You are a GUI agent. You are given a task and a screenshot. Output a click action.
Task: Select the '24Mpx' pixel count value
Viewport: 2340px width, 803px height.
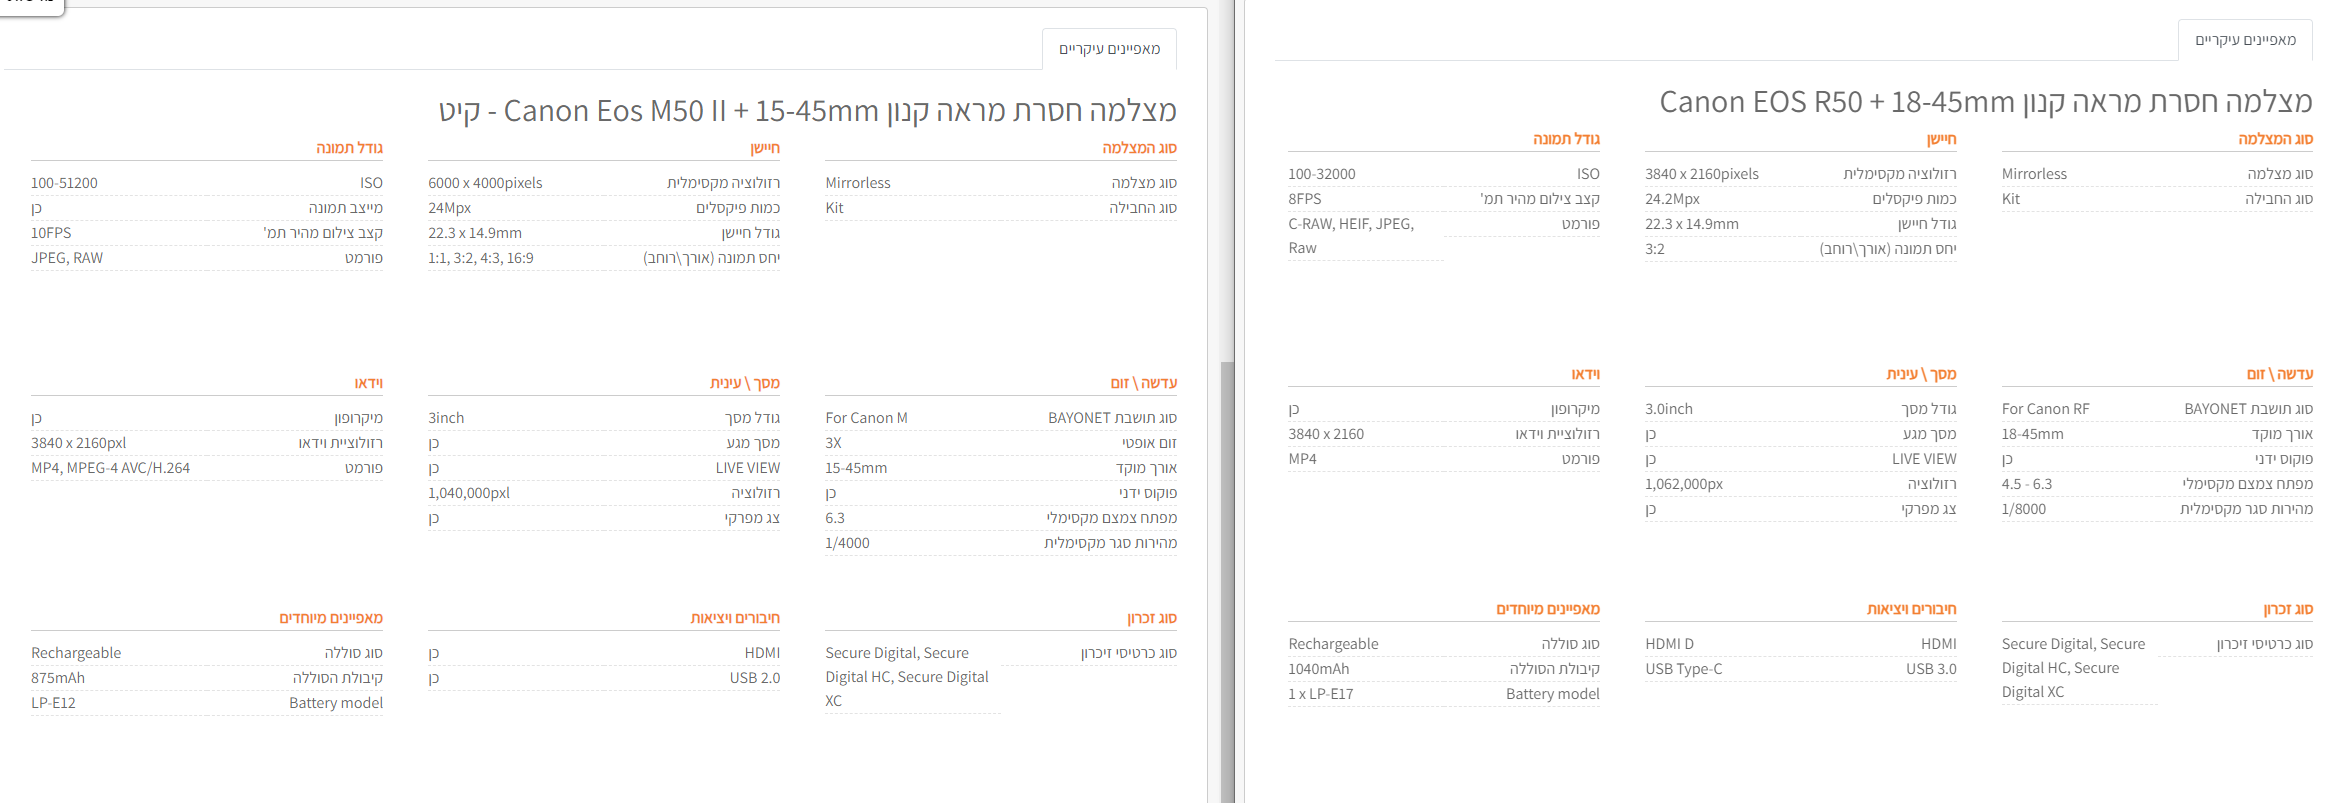coord(449,208)
